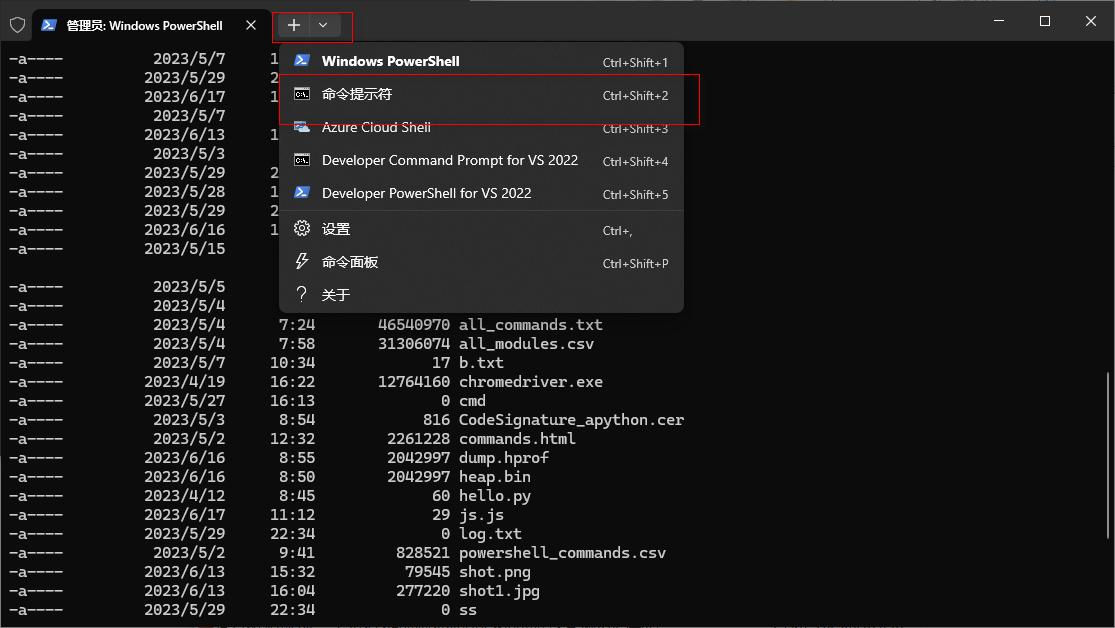The image size is (1115, 628).
Task: Click the all_commands.txt file name in terminal output
Action: [x=530, y=324]
